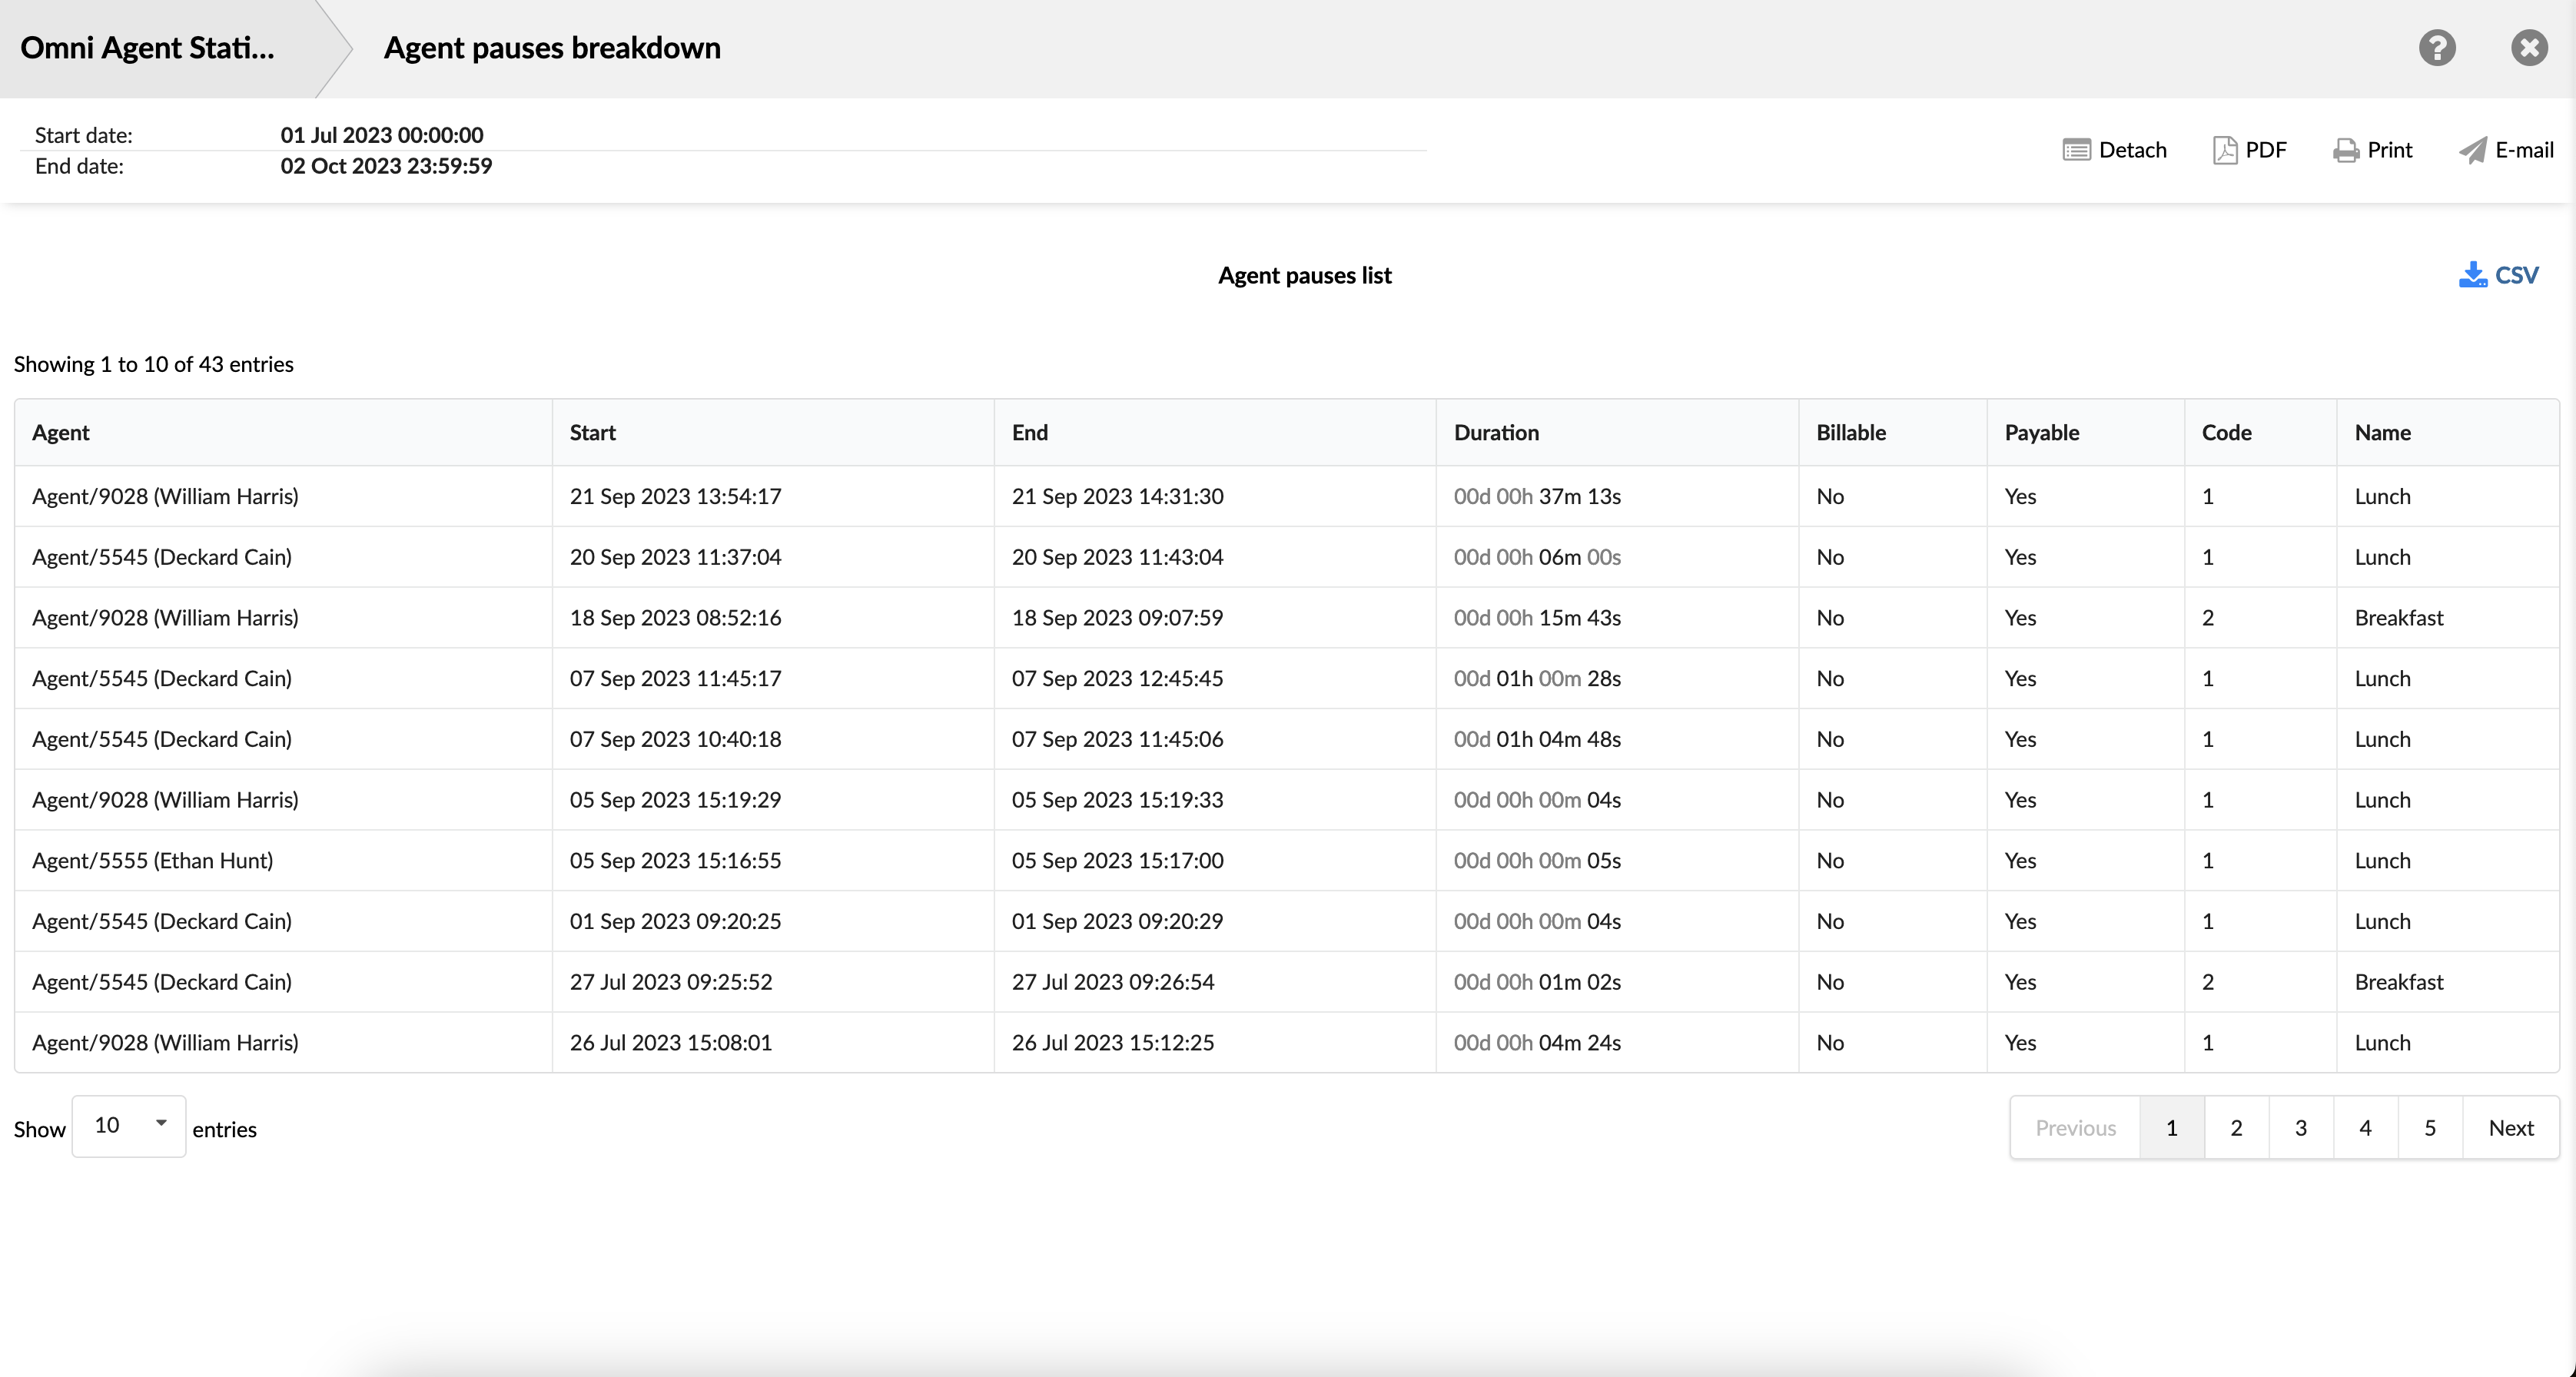Open the help question mark icon
This screenshot has width=2576, height=1377.
(x=2437, y=48)
